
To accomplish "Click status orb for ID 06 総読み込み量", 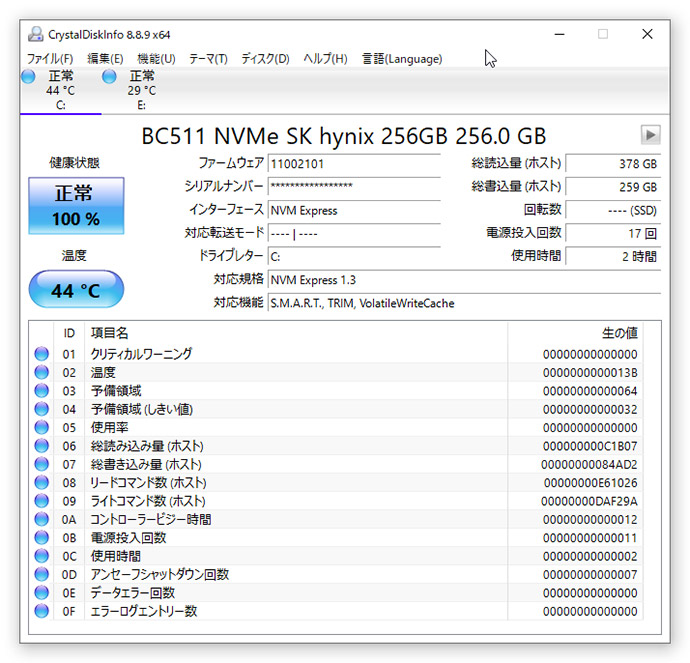I will (42, 446).
